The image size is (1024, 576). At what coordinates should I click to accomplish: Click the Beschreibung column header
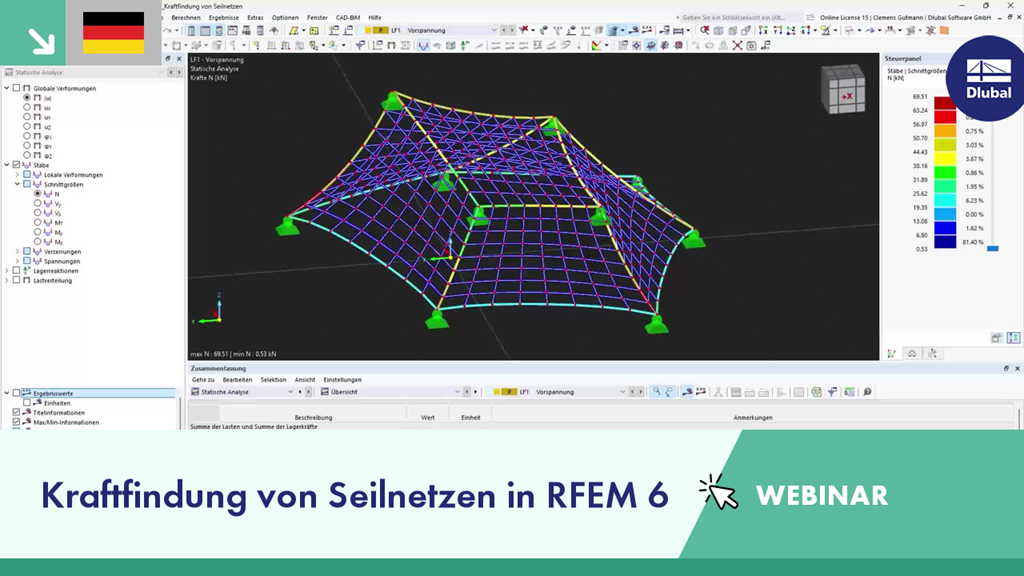(x=313, y=417)
